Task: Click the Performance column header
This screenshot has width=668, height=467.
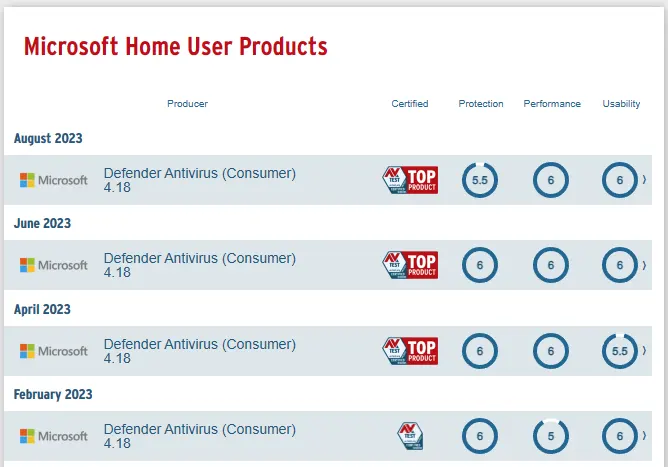Action: pos(552,104)
